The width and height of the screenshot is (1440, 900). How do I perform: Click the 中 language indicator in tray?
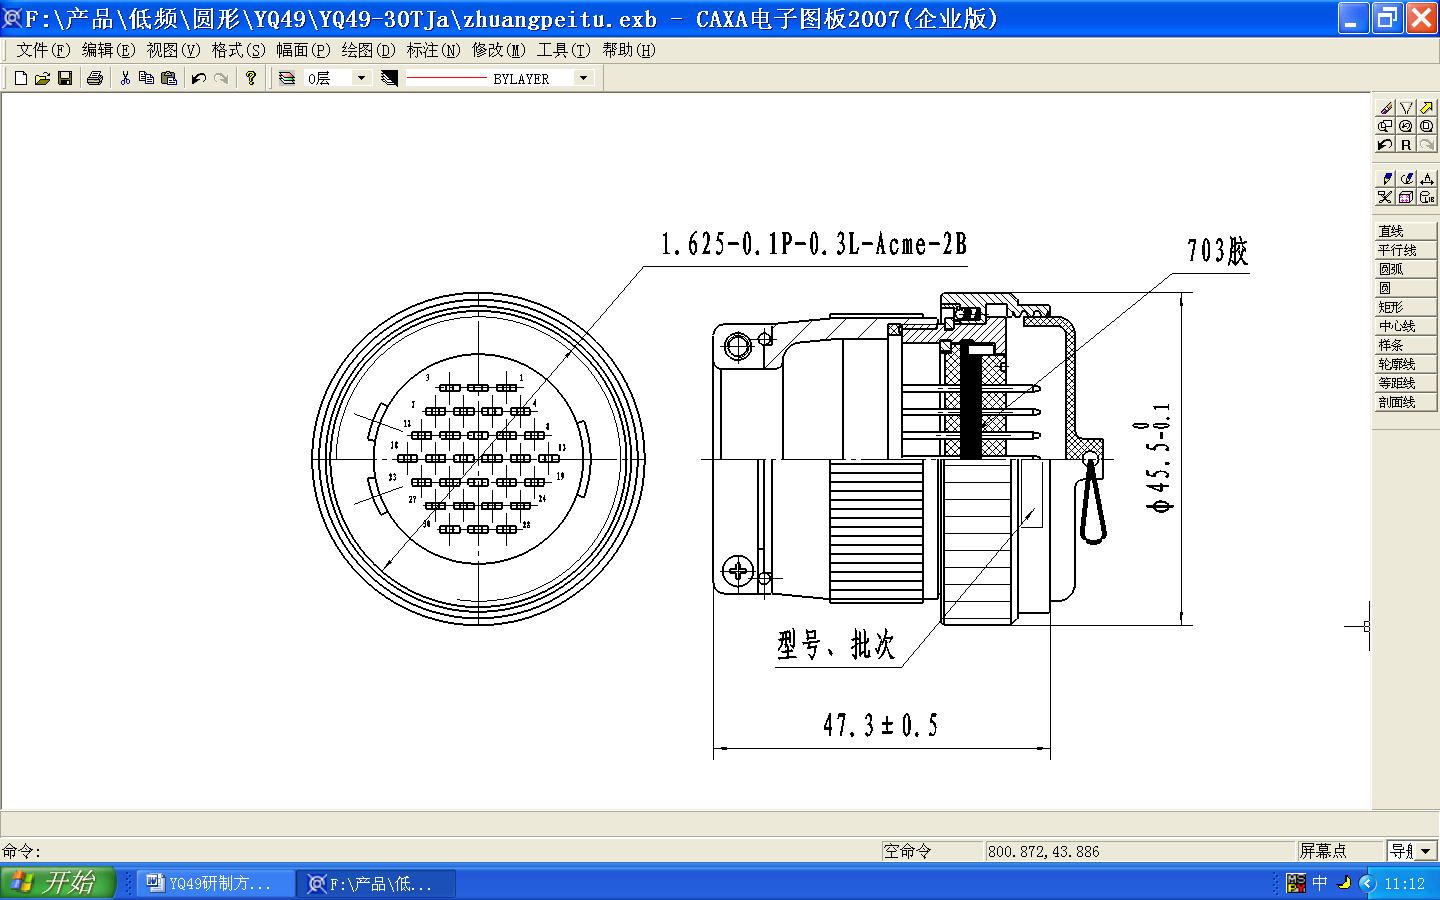(1320, 883)
